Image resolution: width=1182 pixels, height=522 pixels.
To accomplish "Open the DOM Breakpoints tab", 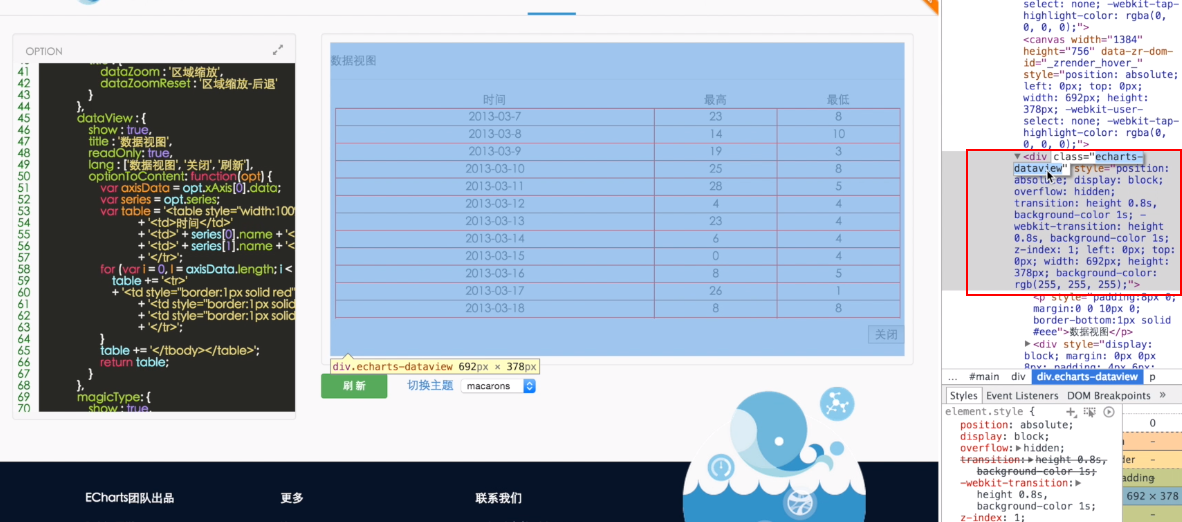I will click(x=1109, y=395).
